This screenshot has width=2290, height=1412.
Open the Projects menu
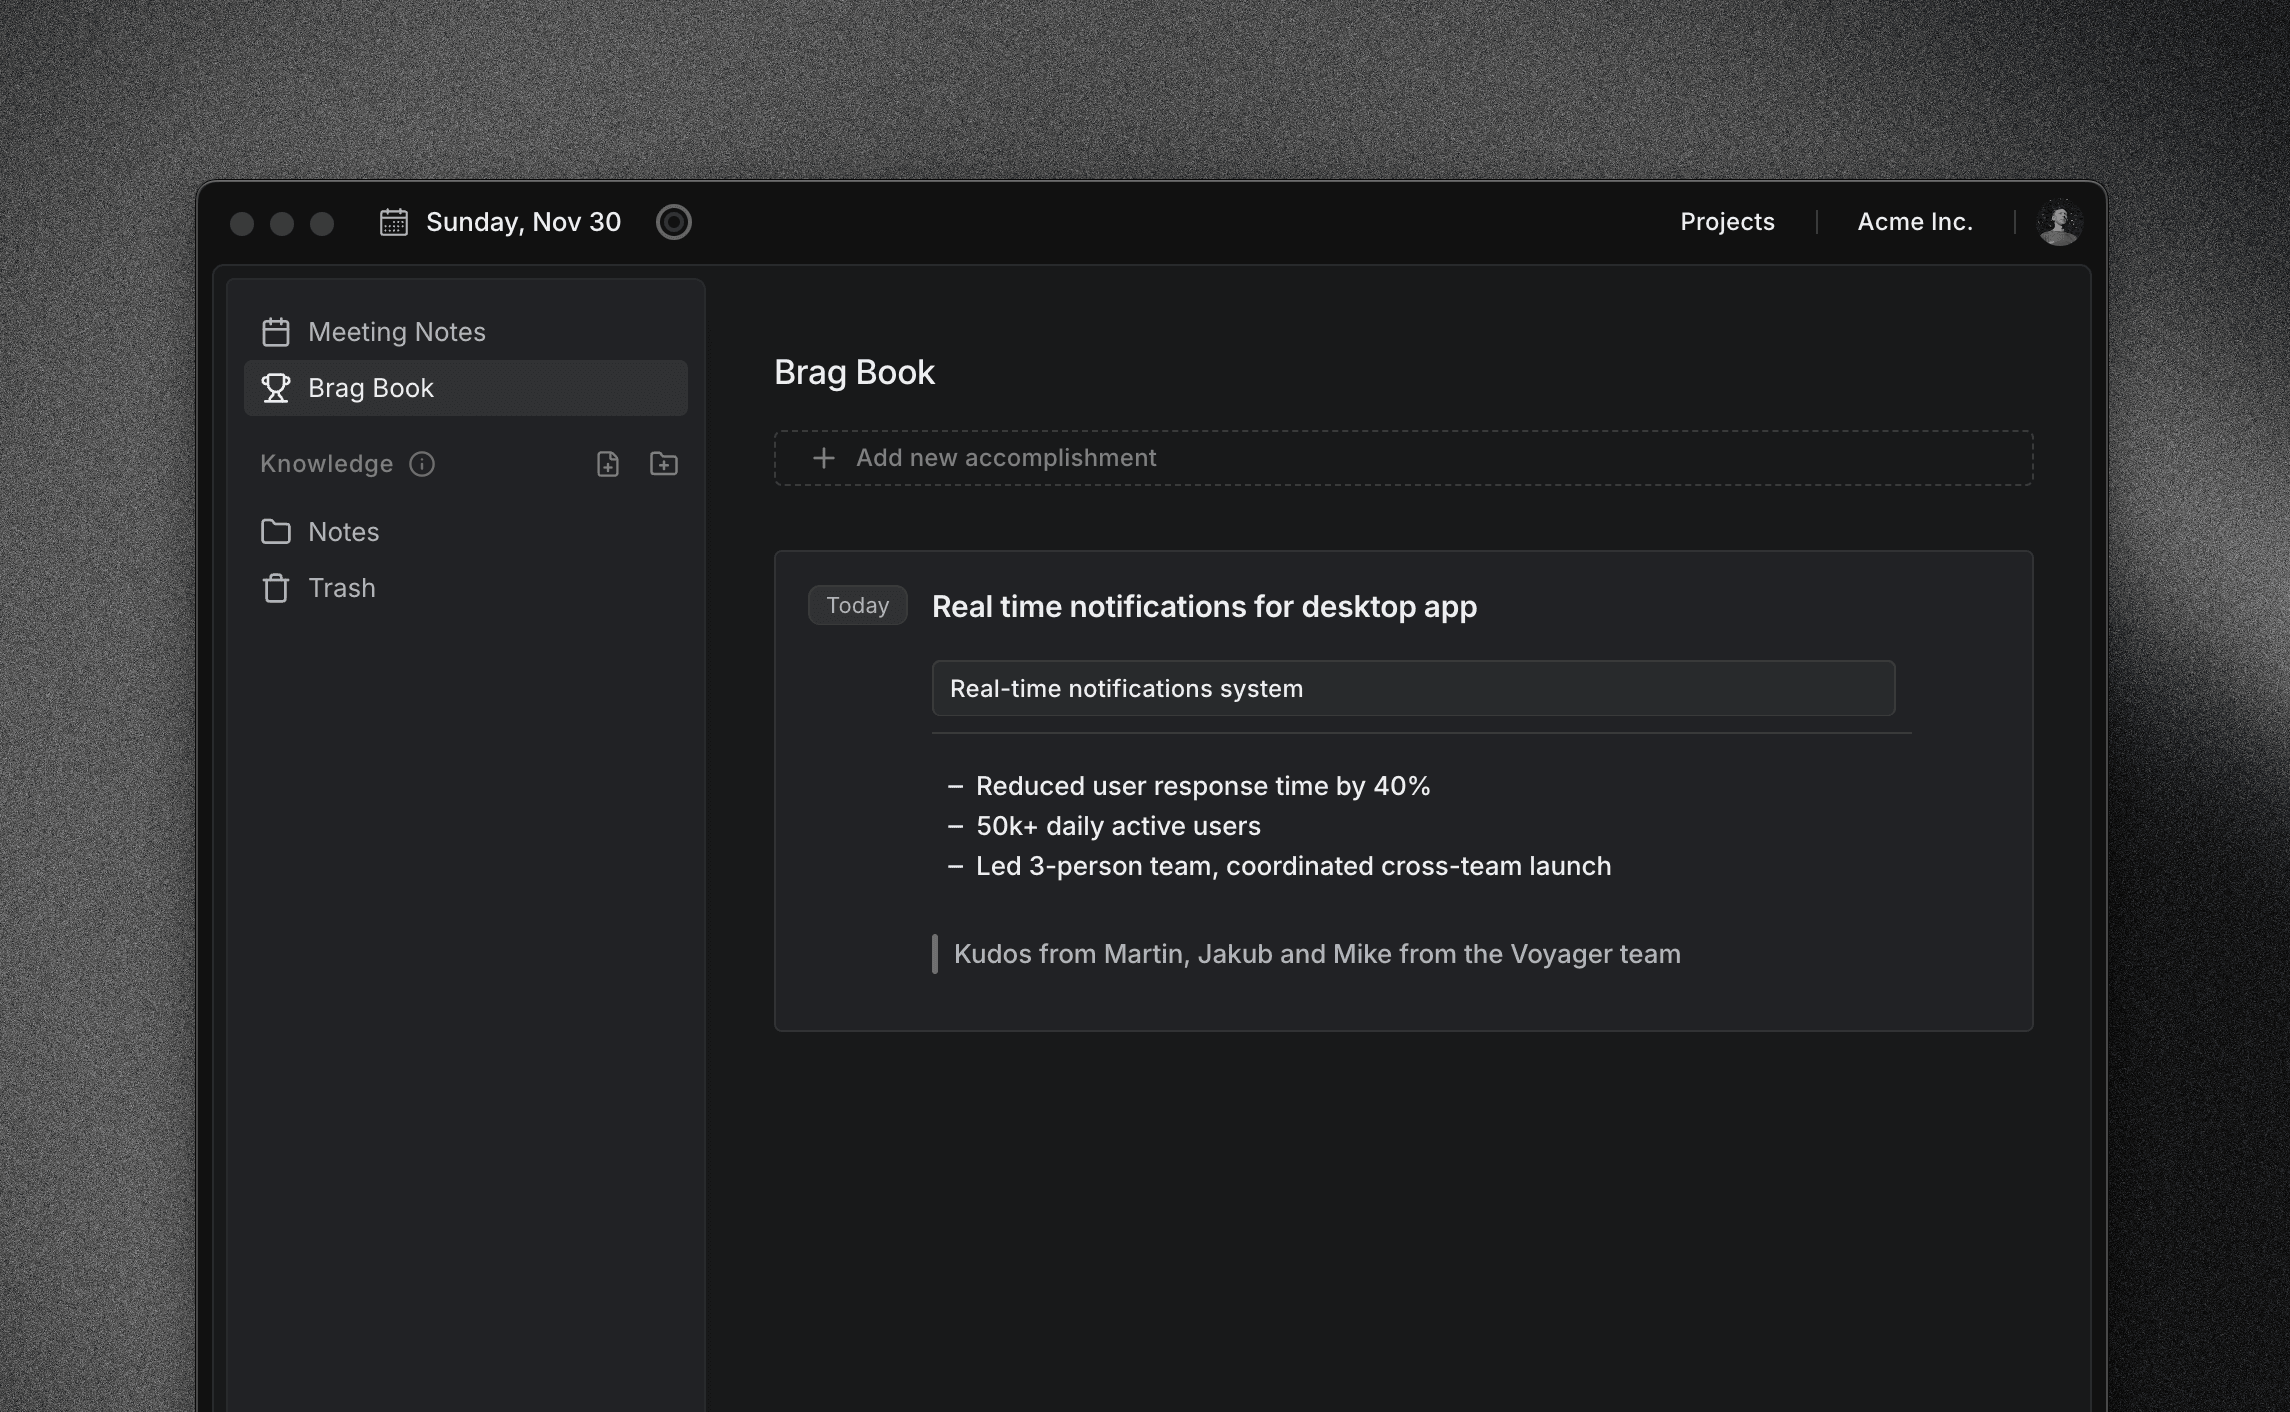click(1726, 222)
